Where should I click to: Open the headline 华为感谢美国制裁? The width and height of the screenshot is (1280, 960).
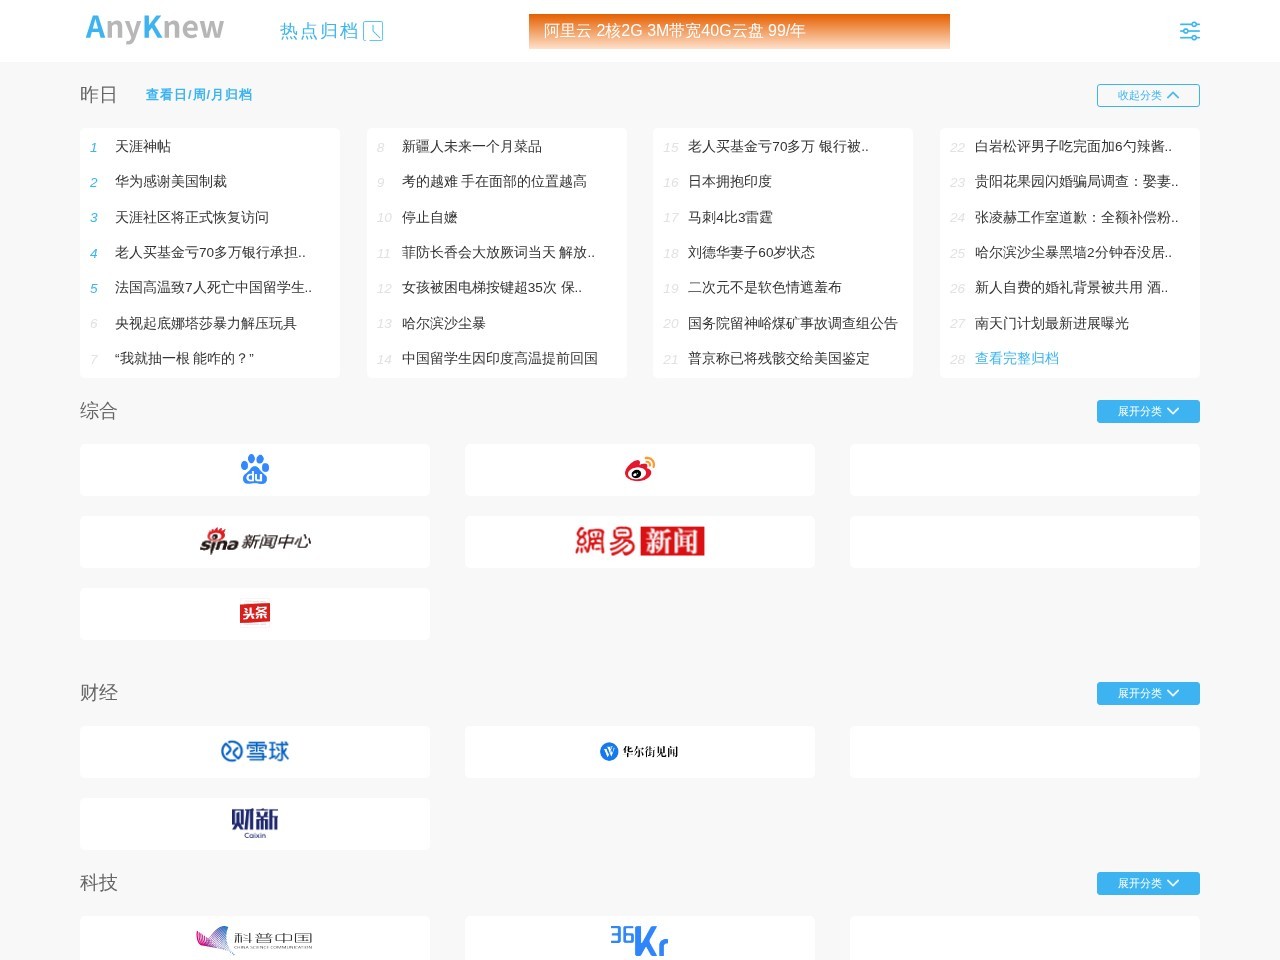(x=171, y=181)
